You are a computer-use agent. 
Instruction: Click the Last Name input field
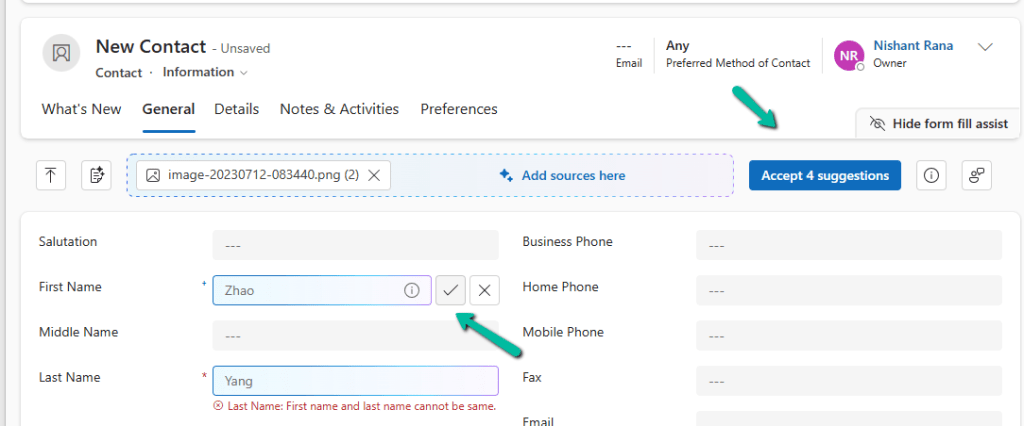click(355, 381)
